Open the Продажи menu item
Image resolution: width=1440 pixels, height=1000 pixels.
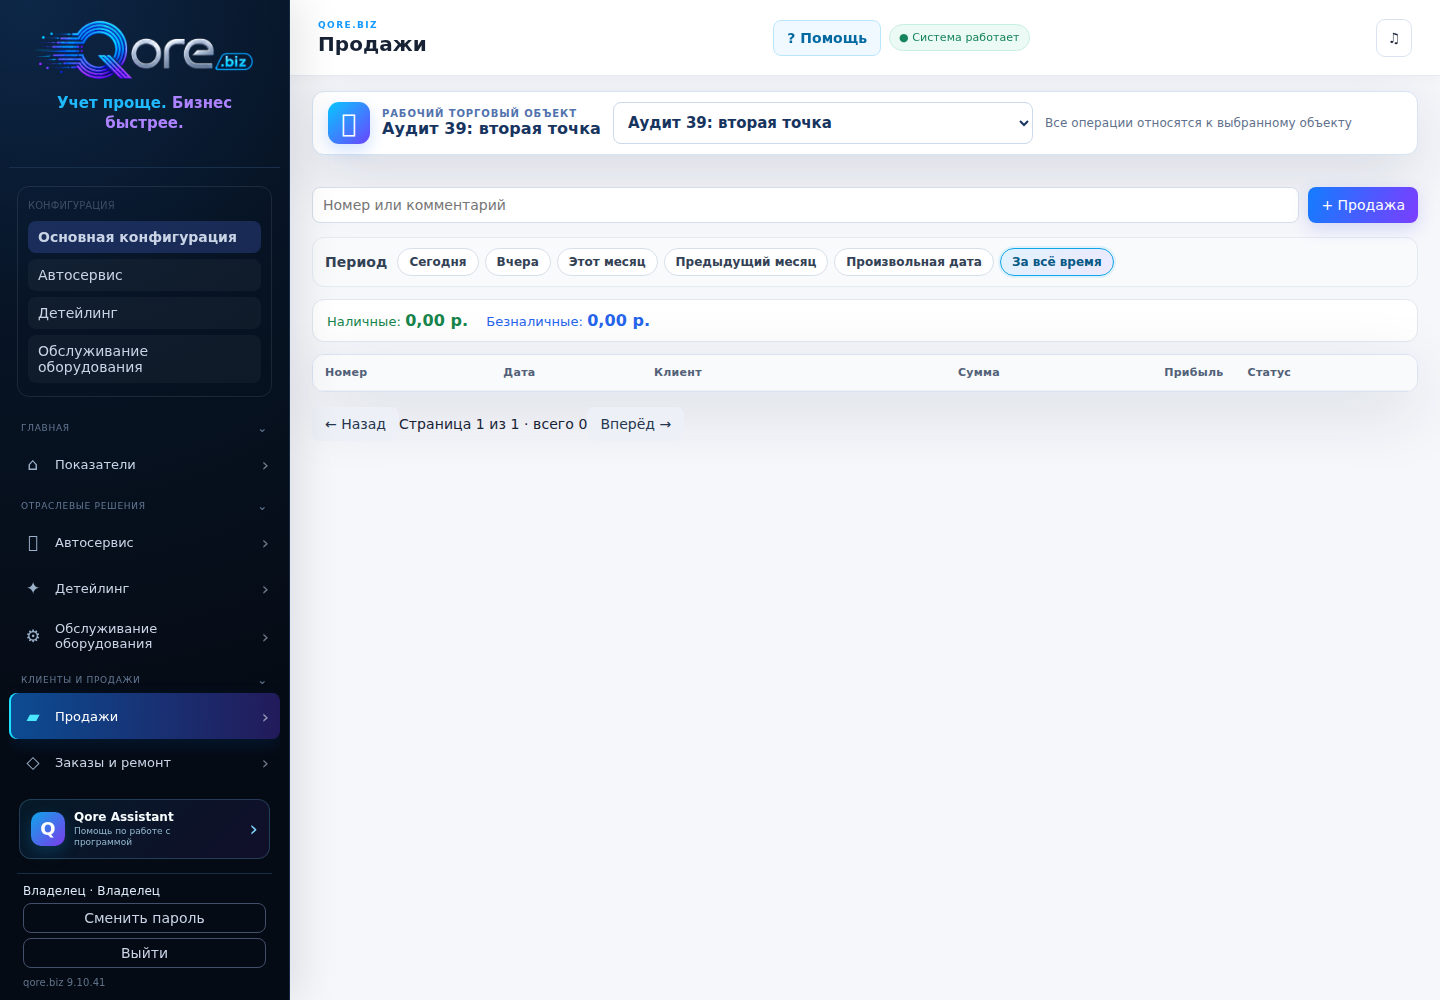144,717
